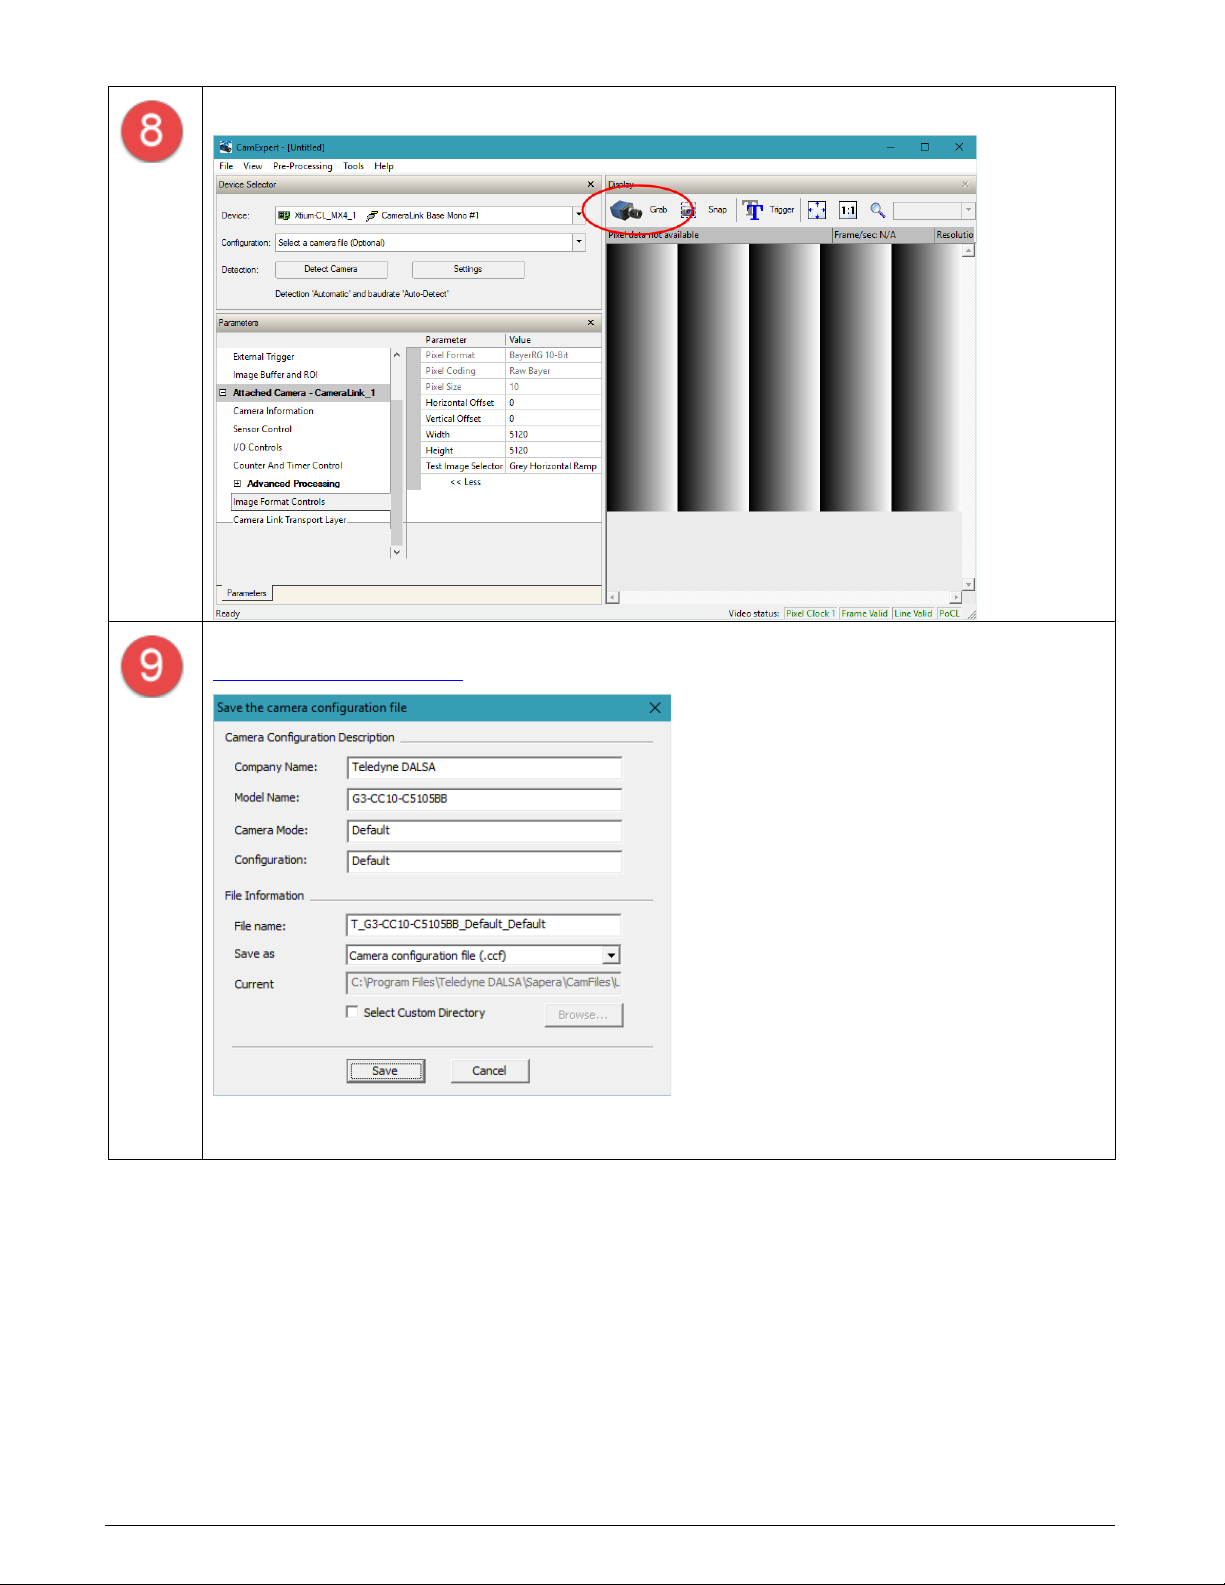1225x1585 pixels.
Task: Collapse Attached Camera - CameraLink_1 node
Action: (223, 393)
